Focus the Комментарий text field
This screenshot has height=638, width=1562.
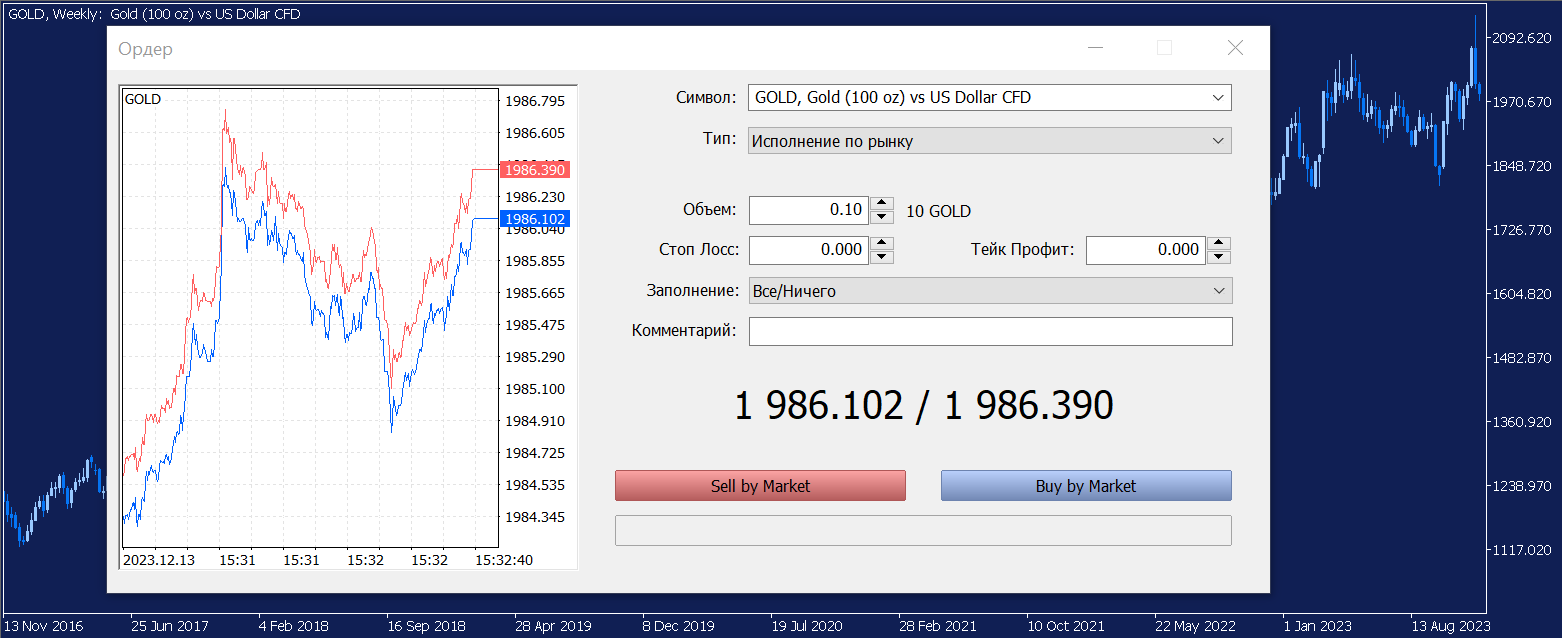click(990, 331)
